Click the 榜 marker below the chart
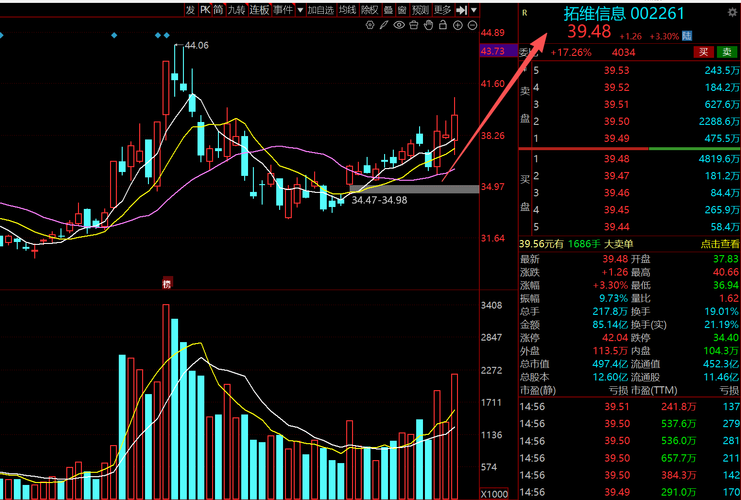The image size is (741, 500). tap(167, 284)
